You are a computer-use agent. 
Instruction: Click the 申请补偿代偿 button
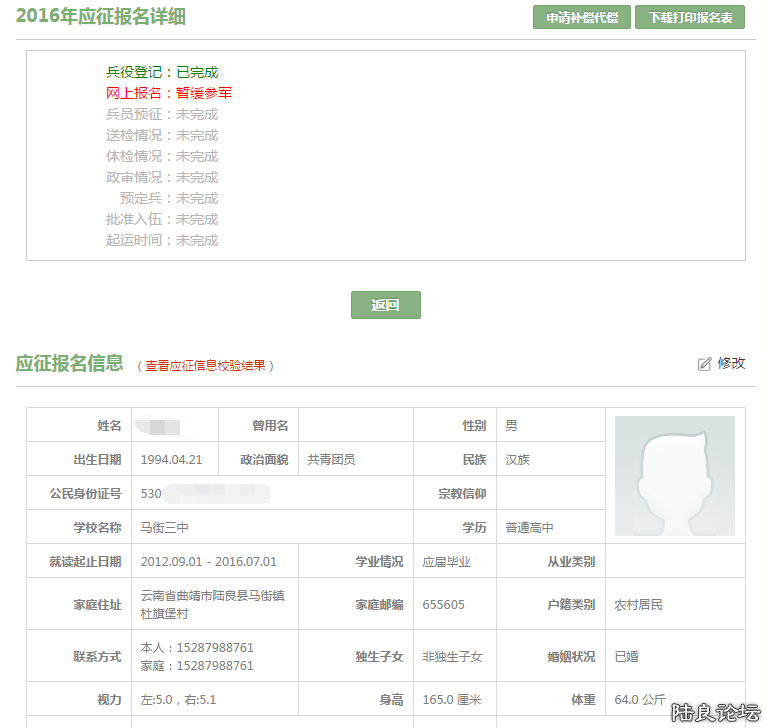pyautogui.click(x=582, y=17)
